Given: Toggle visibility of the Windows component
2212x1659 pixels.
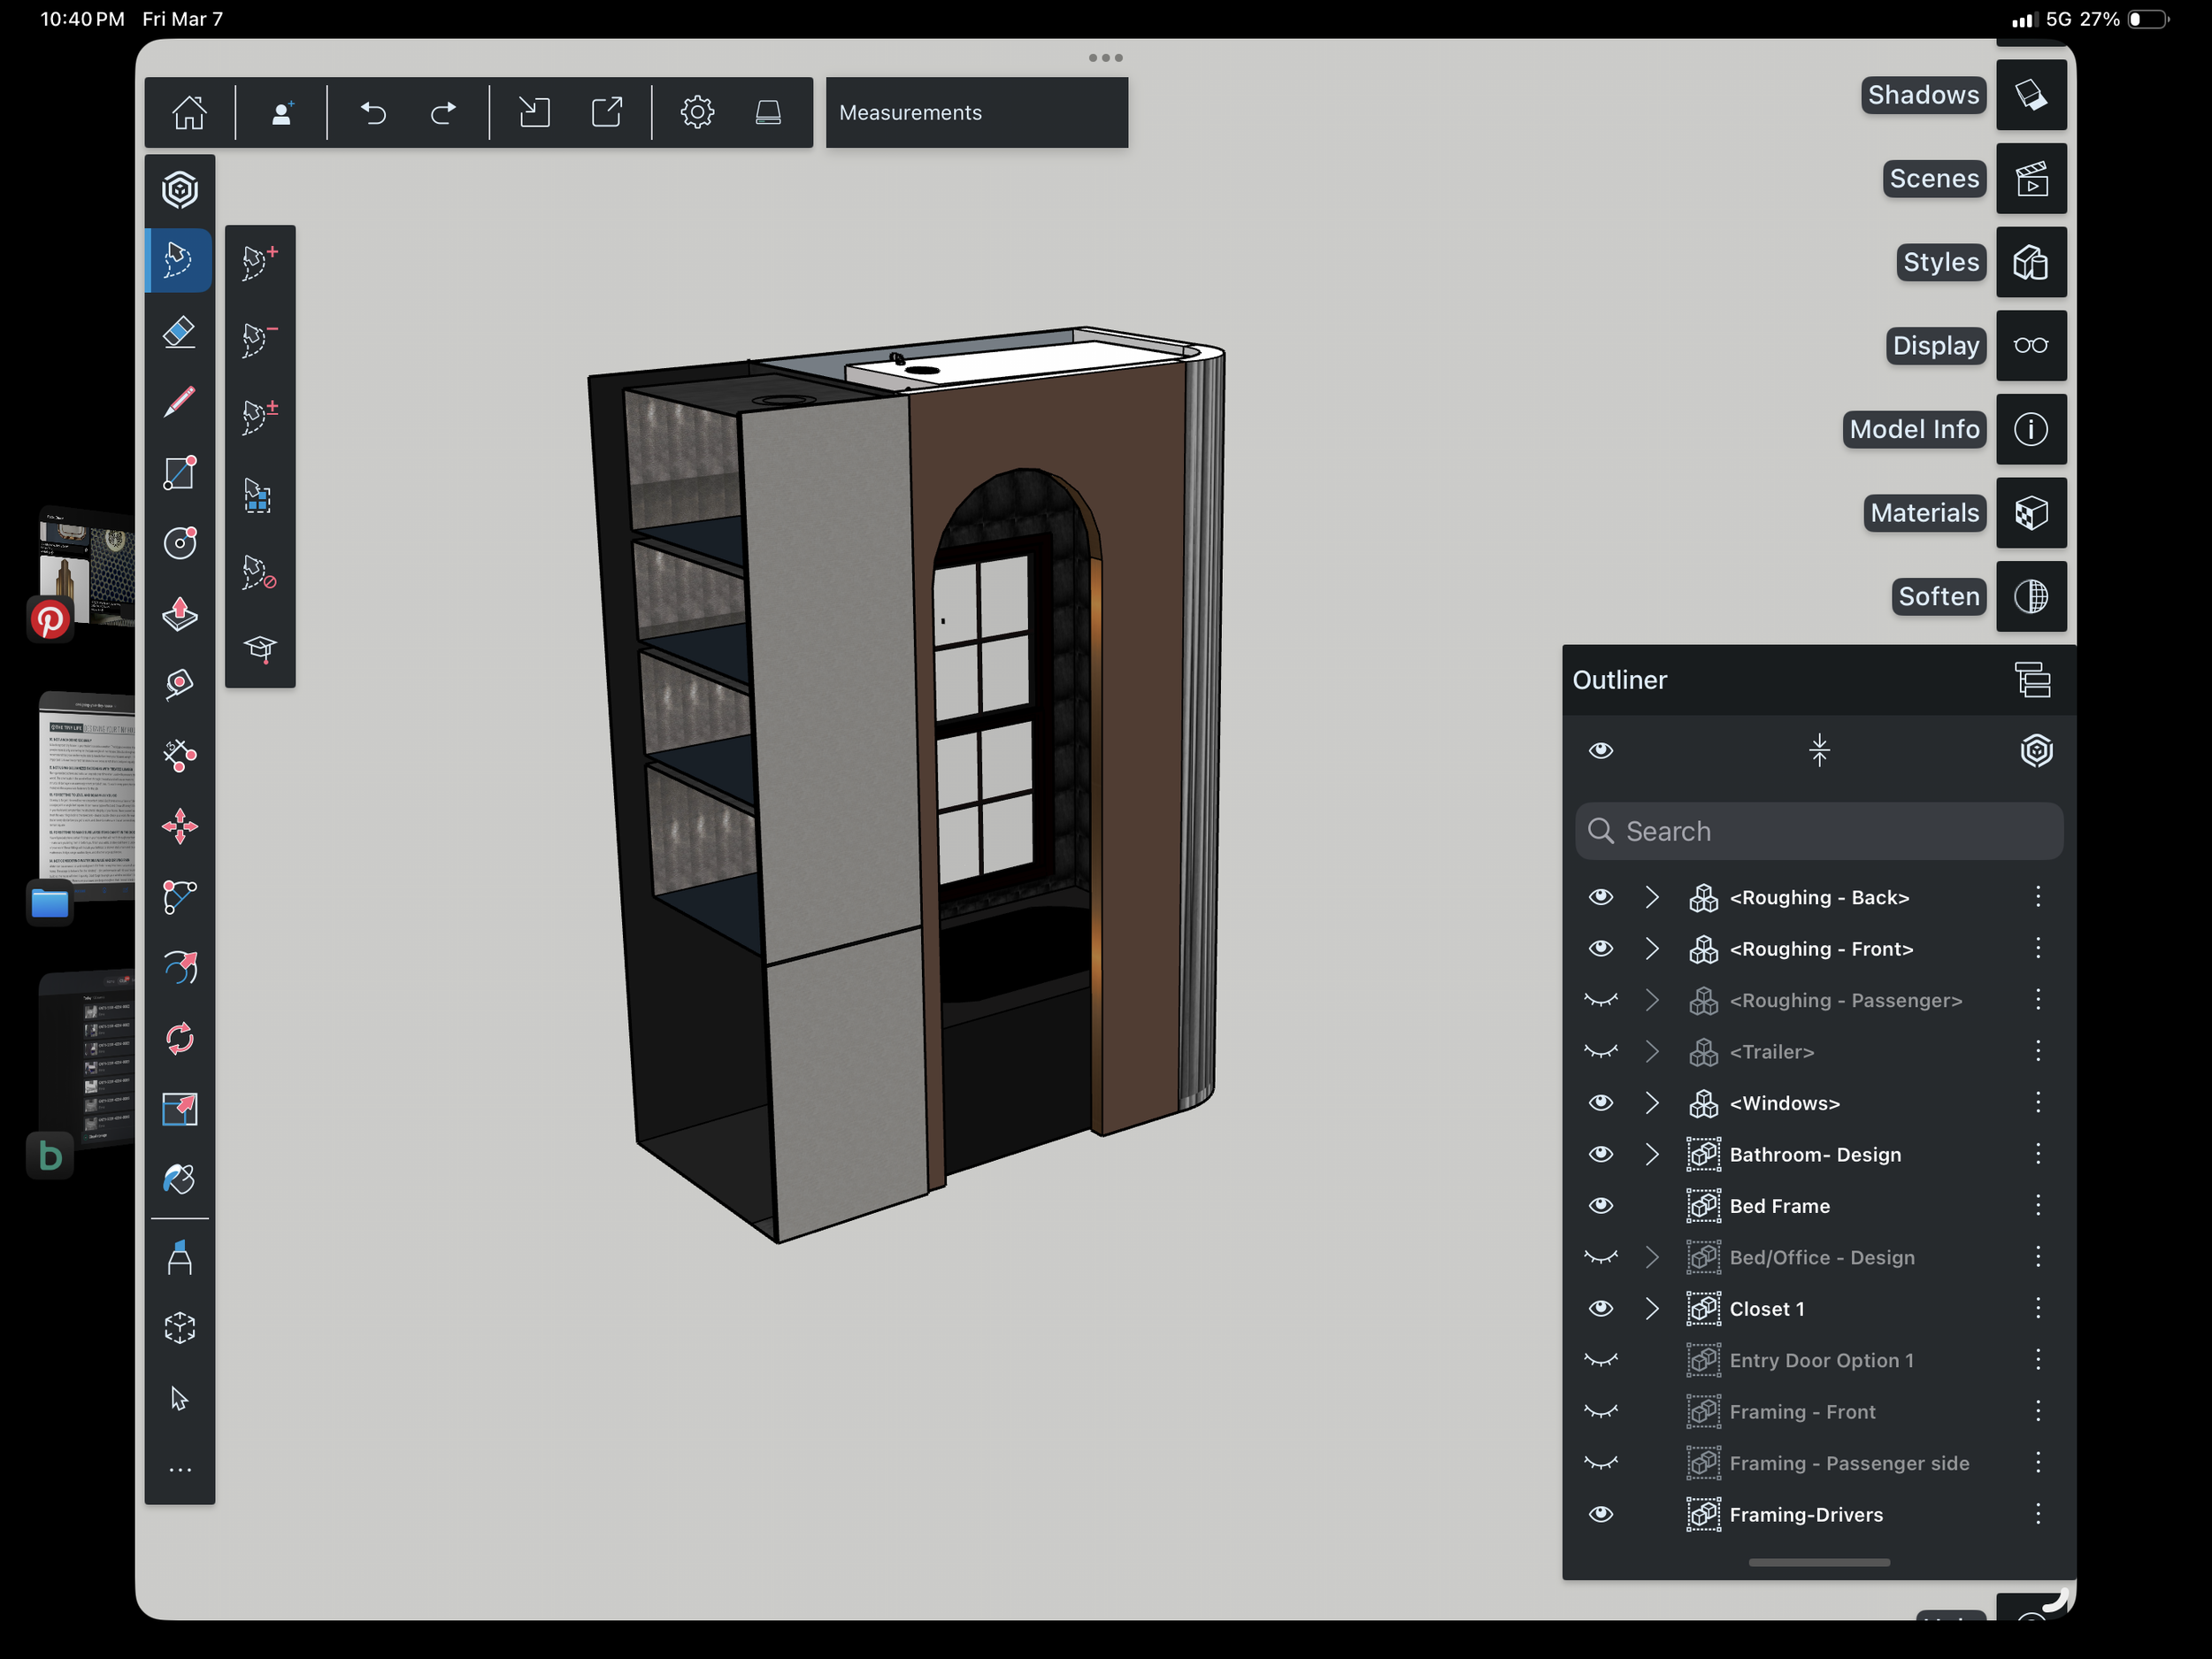Looking at the screenshot, I should pos(1601,1103).
